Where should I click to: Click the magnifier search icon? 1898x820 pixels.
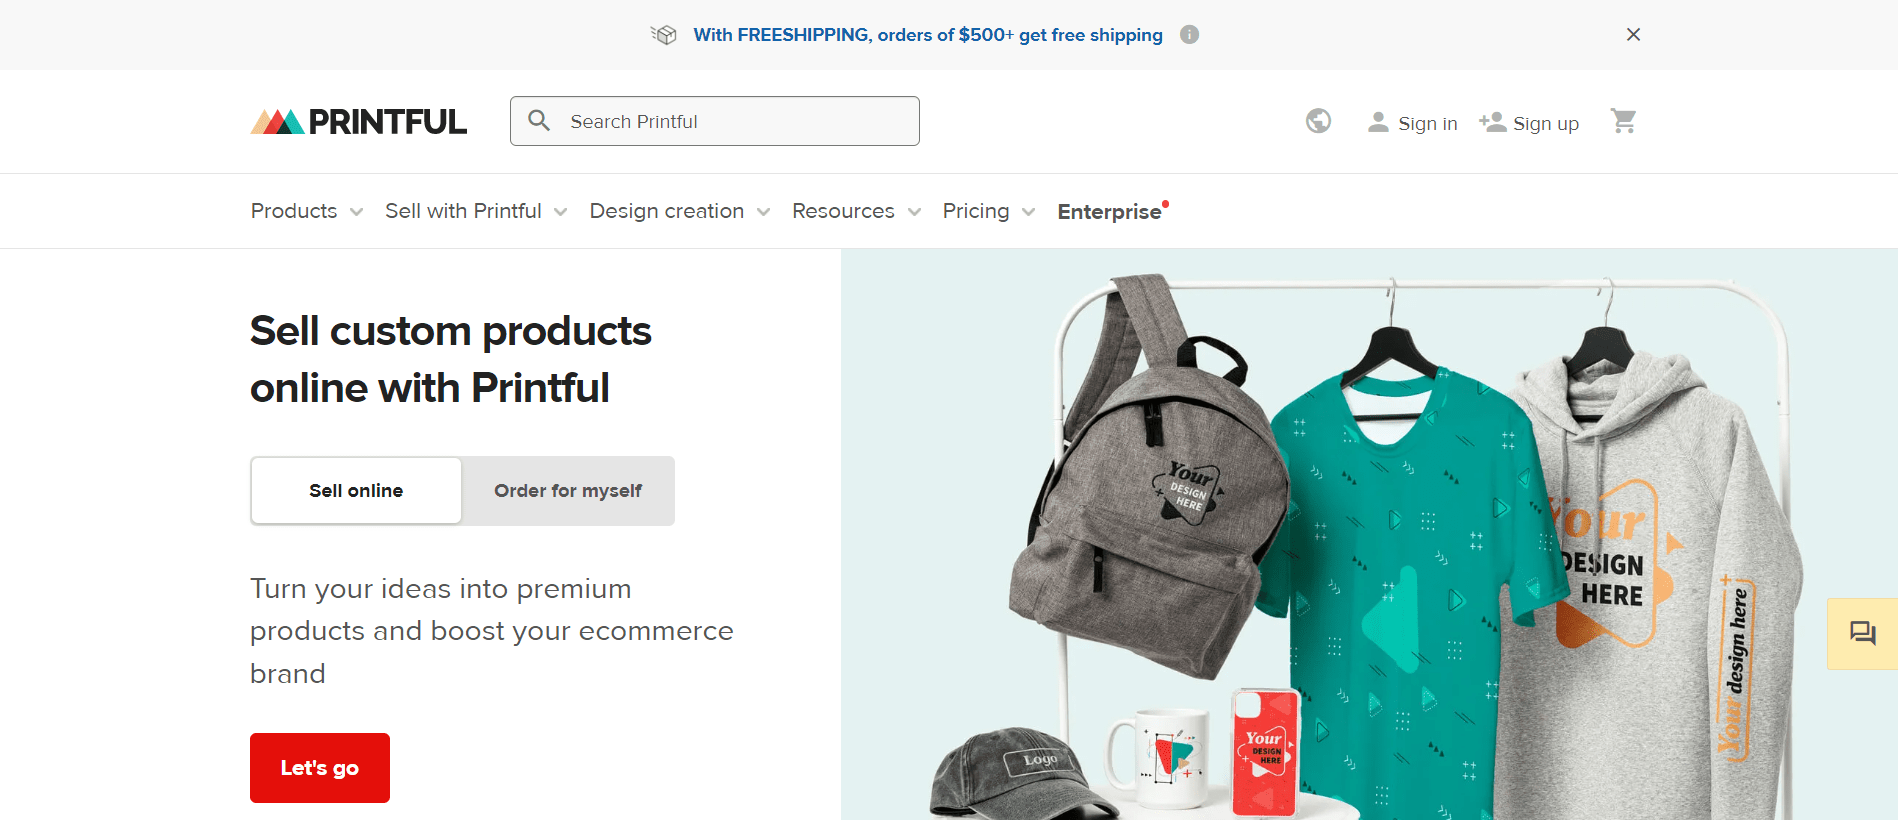(x=539, y=121)
